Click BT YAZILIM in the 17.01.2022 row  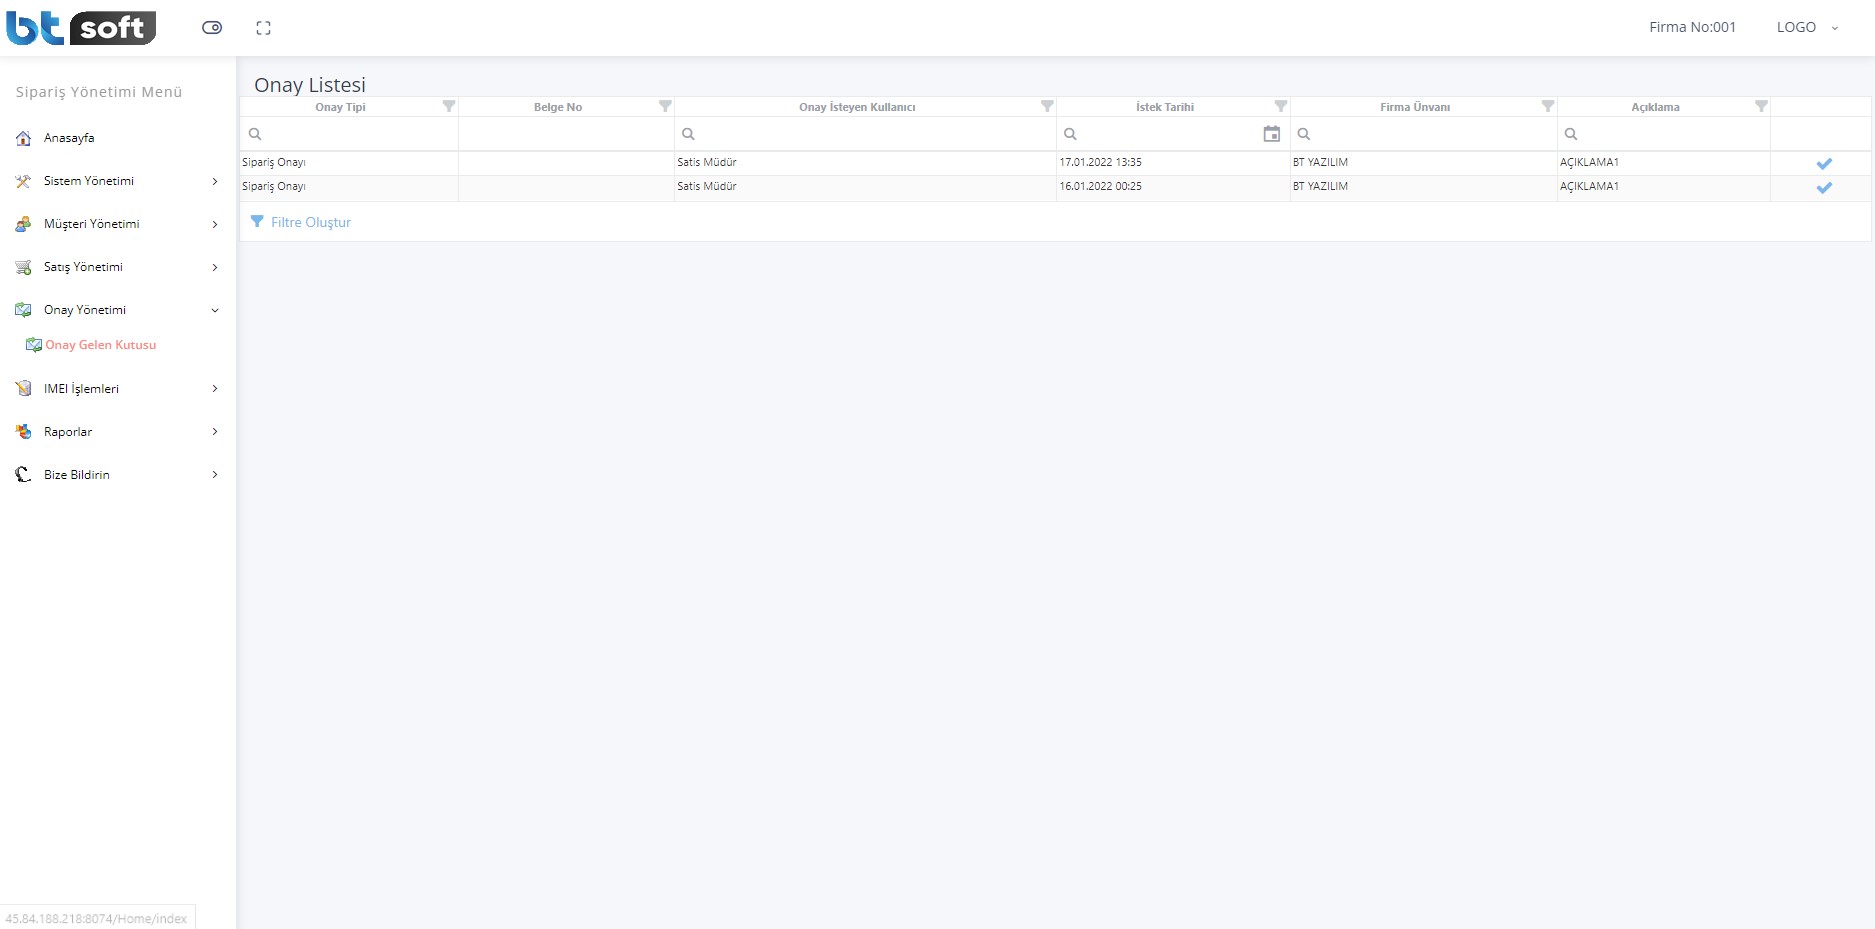click(x=1320, y=162)
